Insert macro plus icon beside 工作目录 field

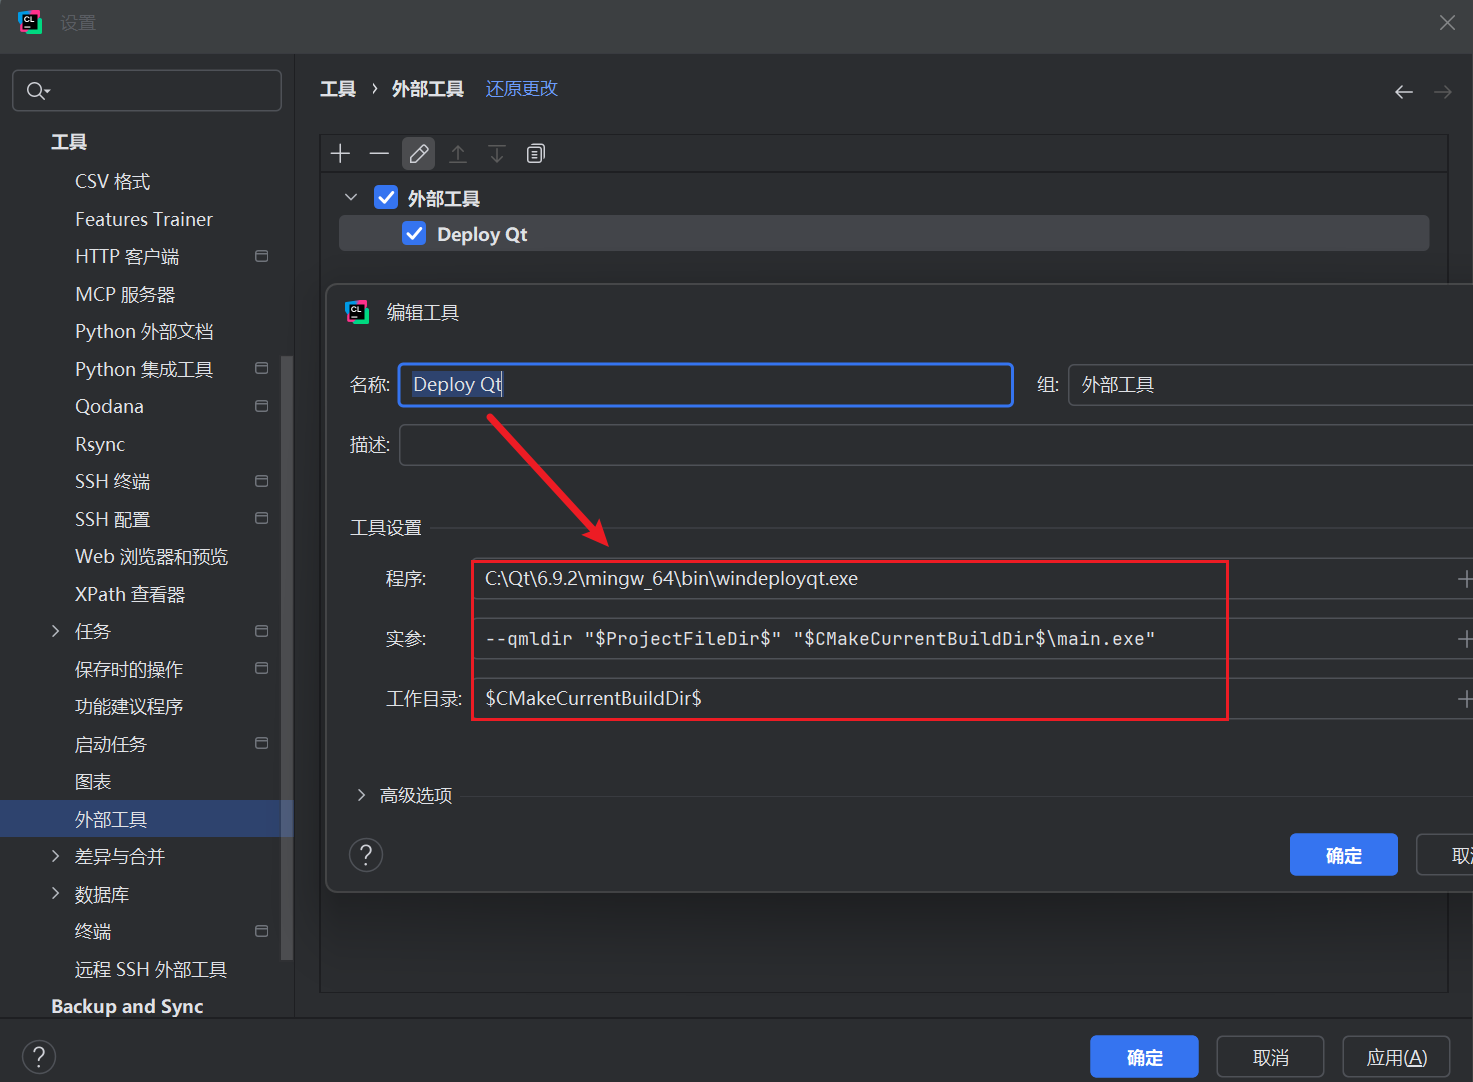1464,699
